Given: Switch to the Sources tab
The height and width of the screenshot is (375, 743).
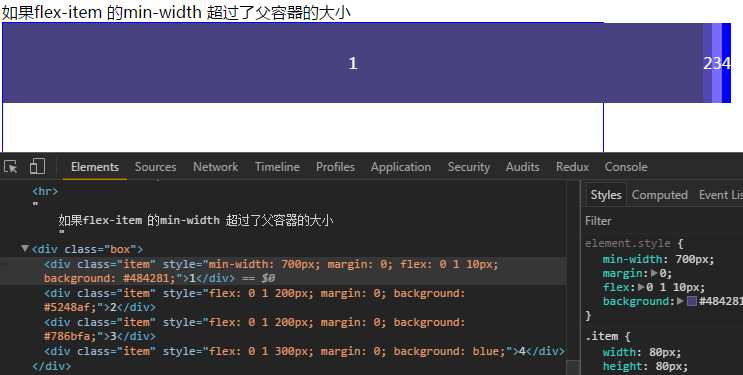Looking at the screenshot, I should coord(155,167).
